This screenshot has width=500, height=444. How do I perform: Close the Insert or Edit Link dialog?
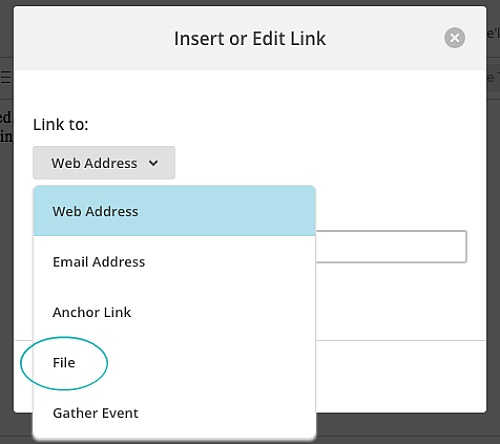[x=454, y=38]
